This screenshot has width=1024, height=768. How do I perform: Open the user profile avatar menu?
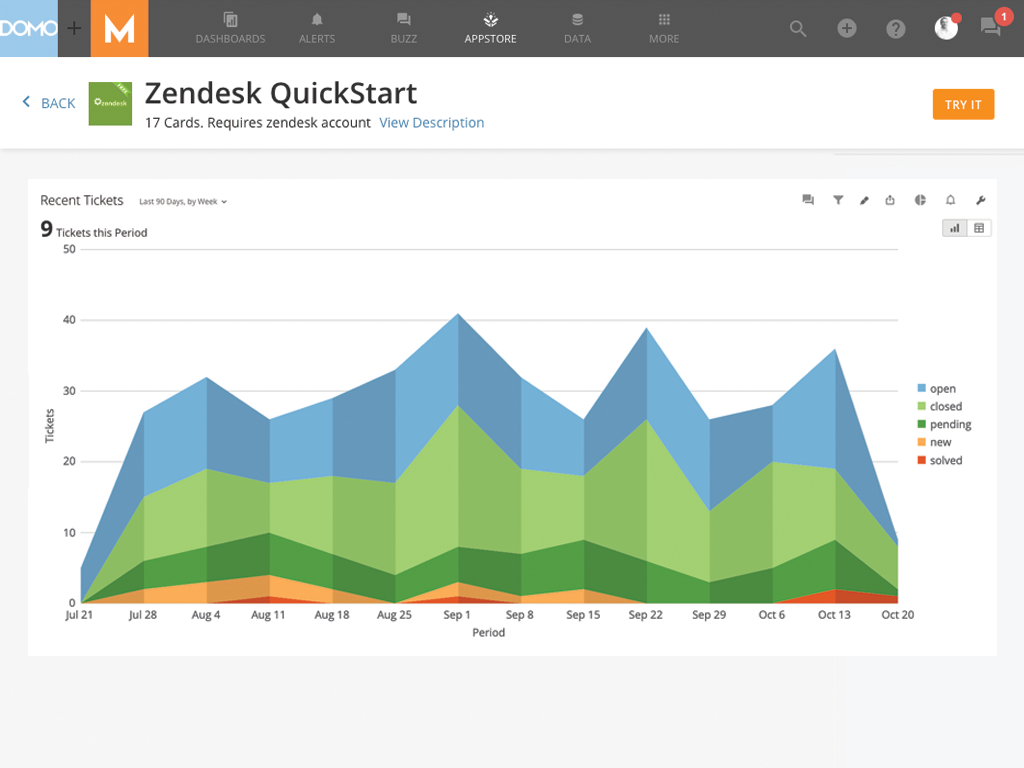[945, 28]
